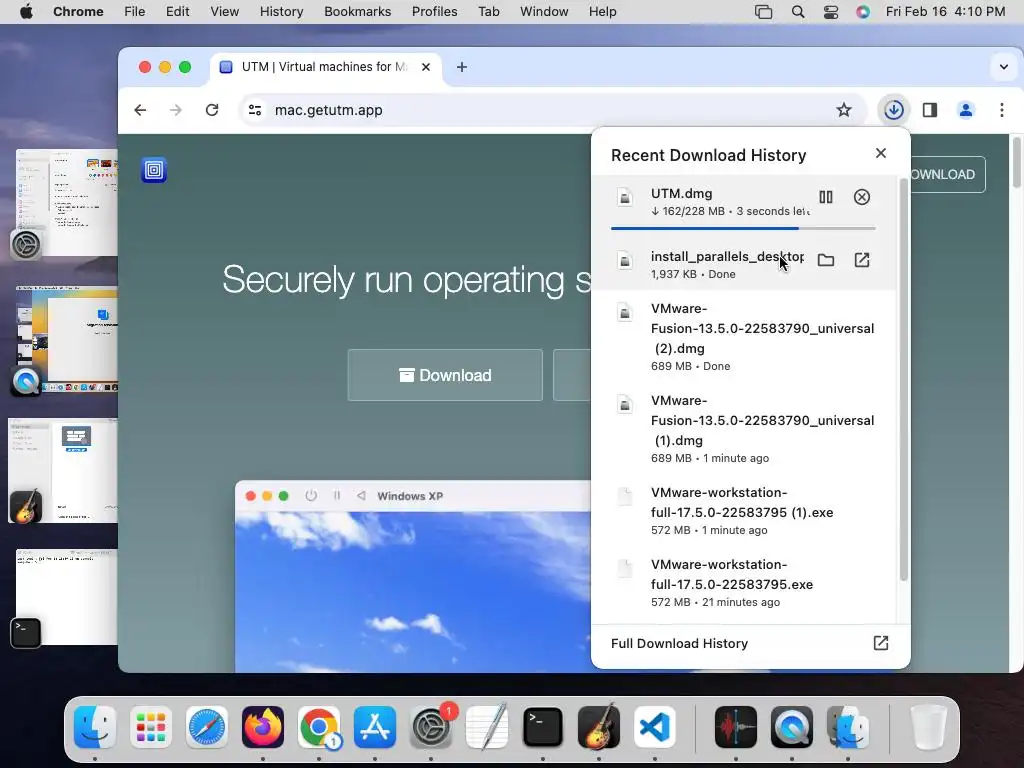Open the Bookmarks menu
1024x768 pixels.
[x=357, y=12]
